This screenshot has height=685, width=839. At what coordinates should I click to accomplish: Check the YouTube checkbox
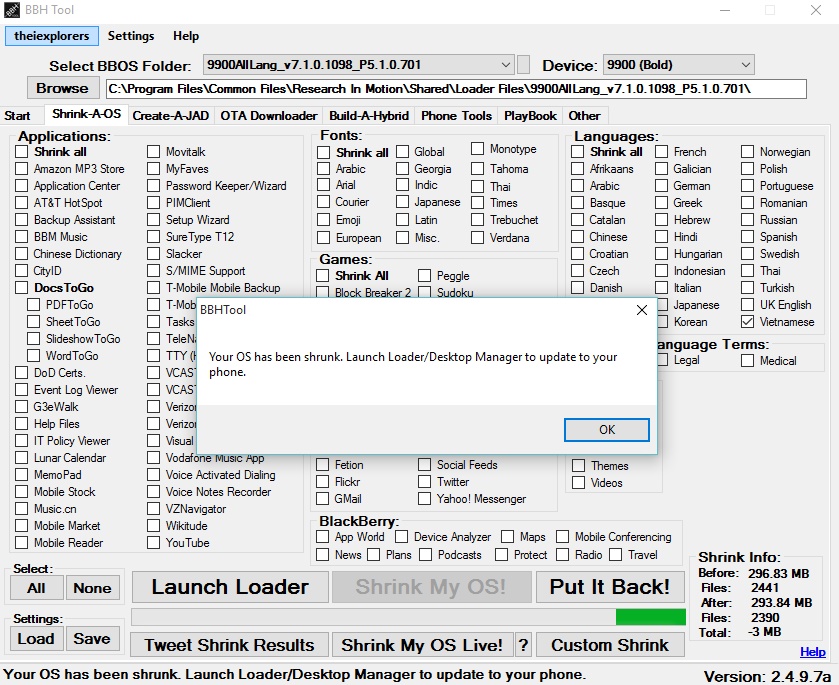[x=154, y=543]
